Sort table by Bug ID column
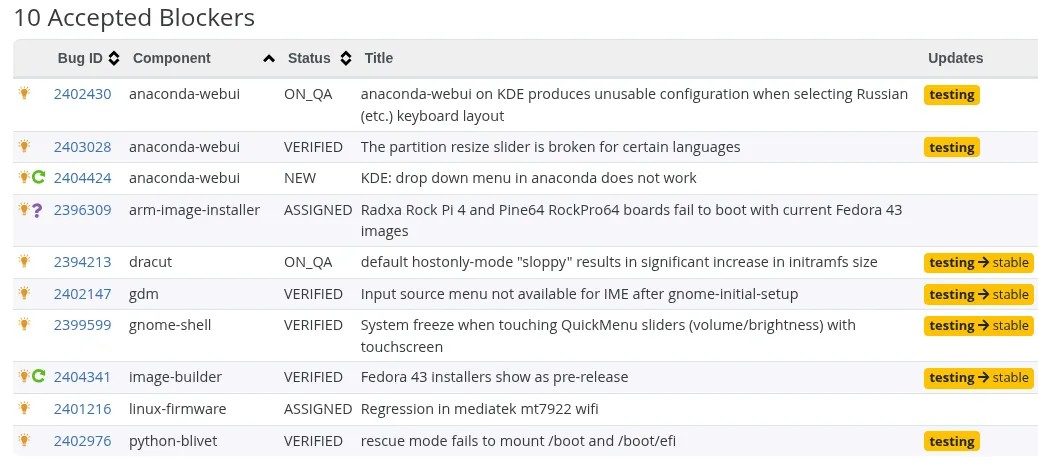This screenshot has width=1038, height=470. point(88,58)
